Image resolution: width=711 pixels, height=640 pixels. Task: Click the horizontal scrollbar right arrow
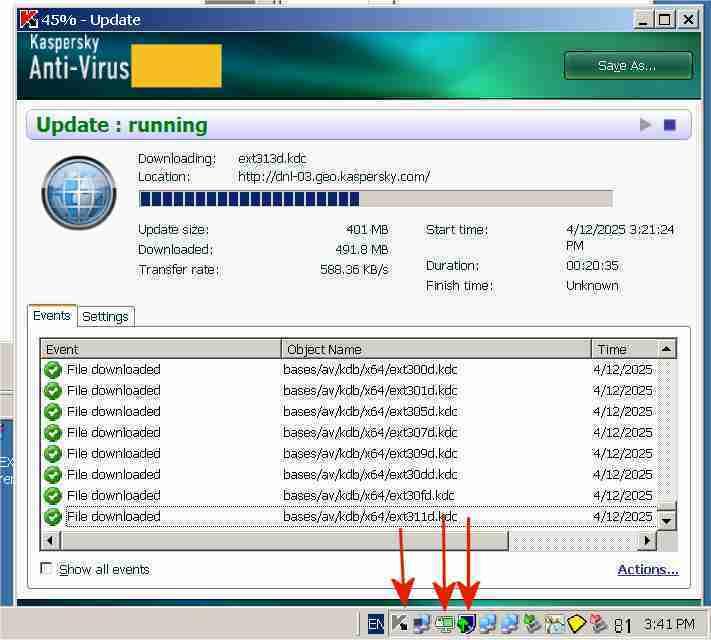[647, 540]
